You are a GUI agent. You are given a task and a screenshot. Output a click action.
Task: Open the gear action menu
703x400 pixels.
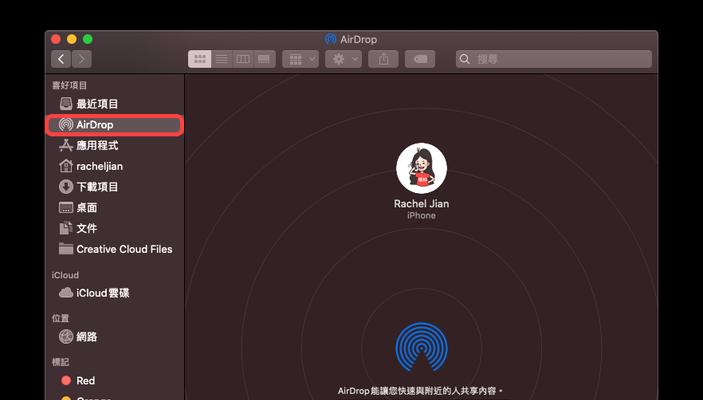pyautogui.click(x=343, y=59)
